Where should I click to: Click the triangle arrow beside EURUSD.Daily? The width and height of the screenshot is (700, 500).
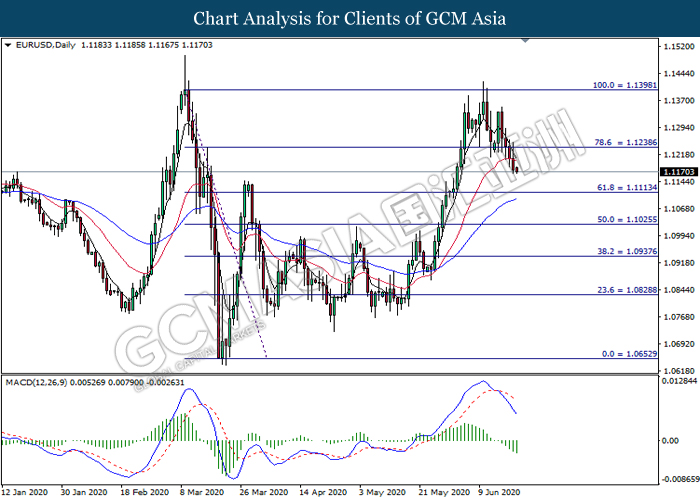coord(8,46)
